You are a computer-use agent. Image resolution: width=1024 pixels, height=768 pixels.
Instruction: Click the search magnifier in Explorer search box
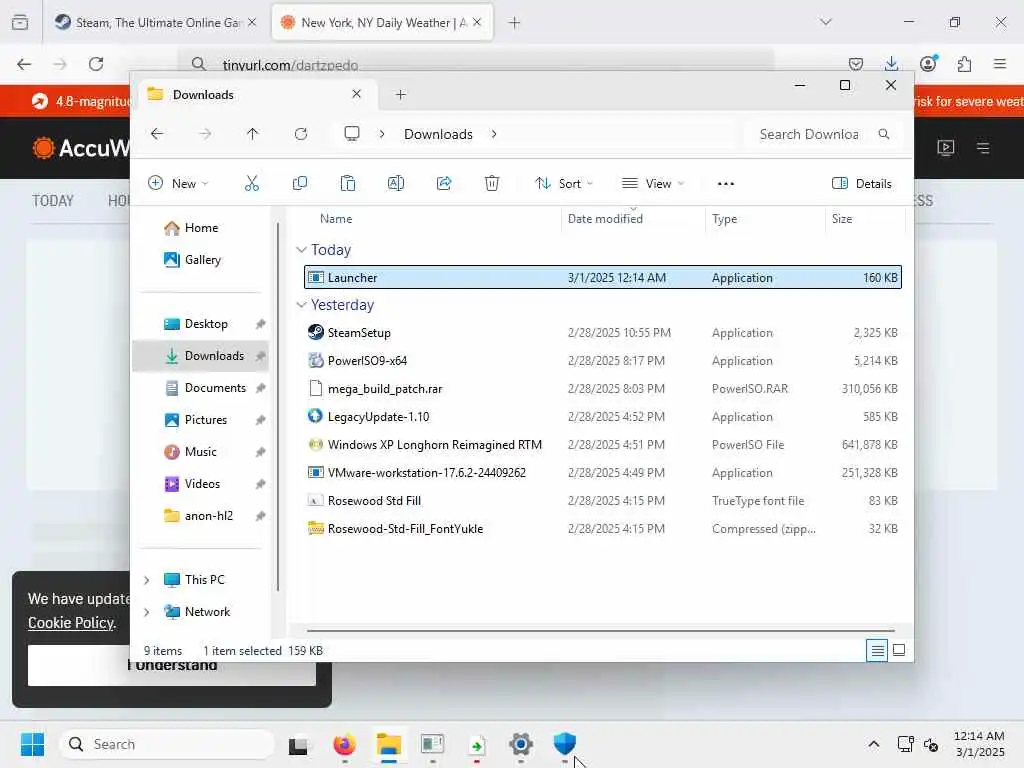[x=884, y=134]
